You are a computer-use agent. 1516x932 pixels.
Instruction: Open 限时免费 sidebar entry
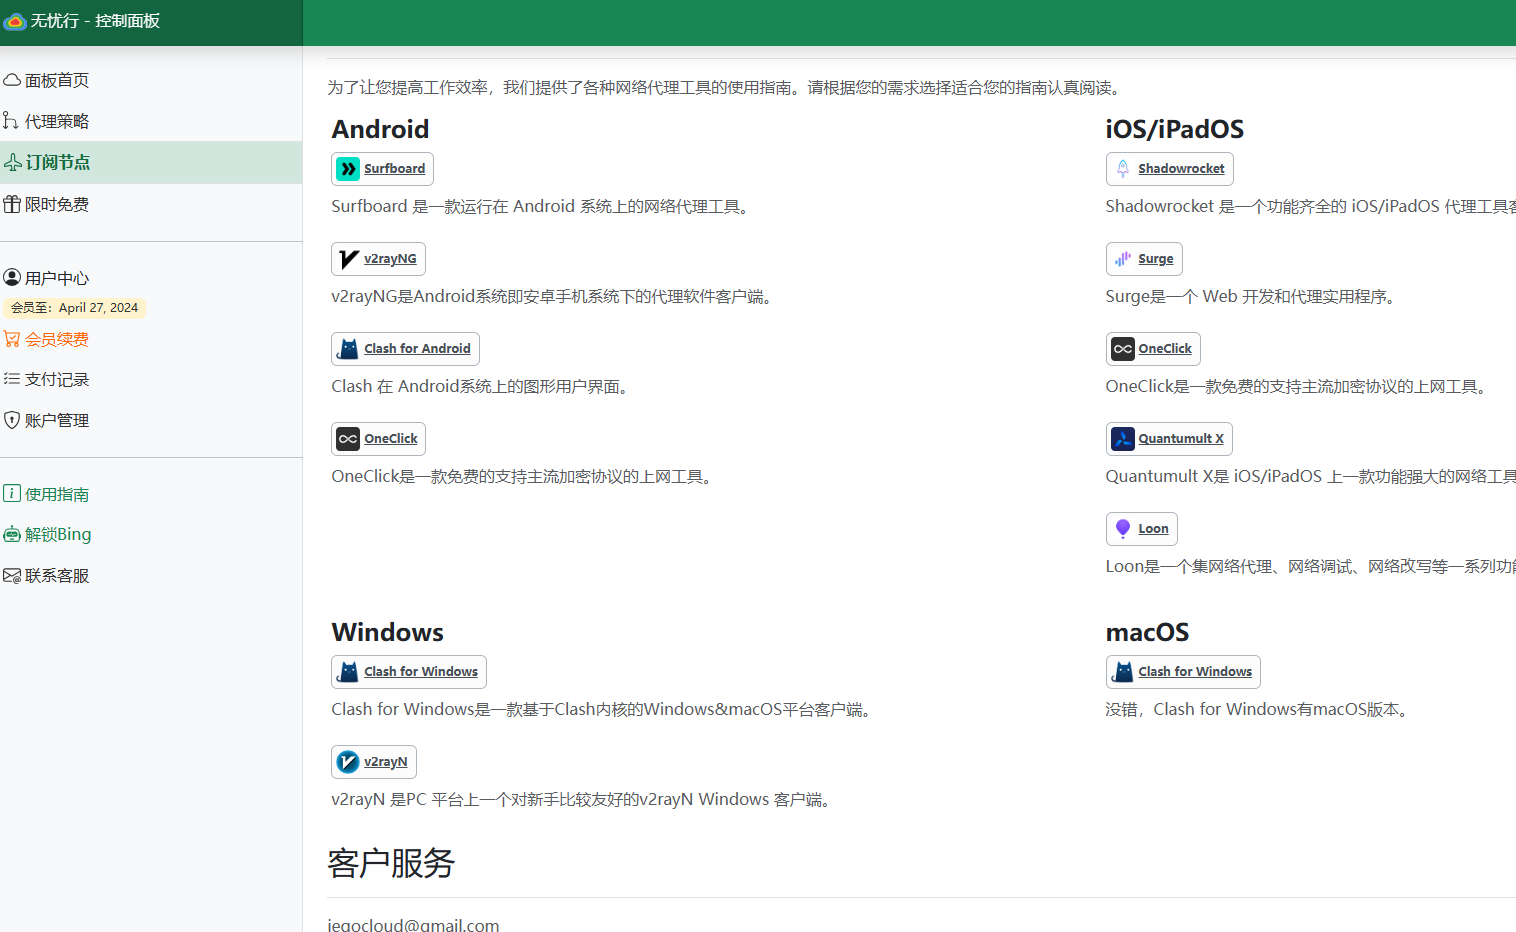(x=151, y=204)
